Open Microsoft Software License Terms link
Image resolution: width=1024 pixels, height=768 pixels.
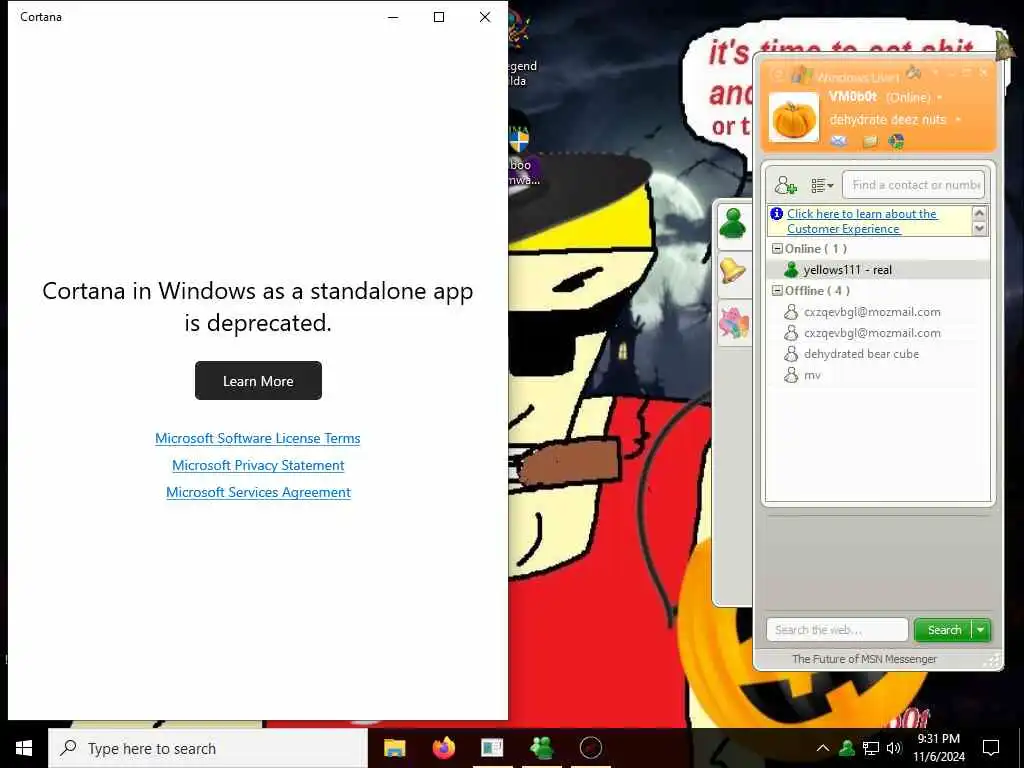click(x=257, y=439)
